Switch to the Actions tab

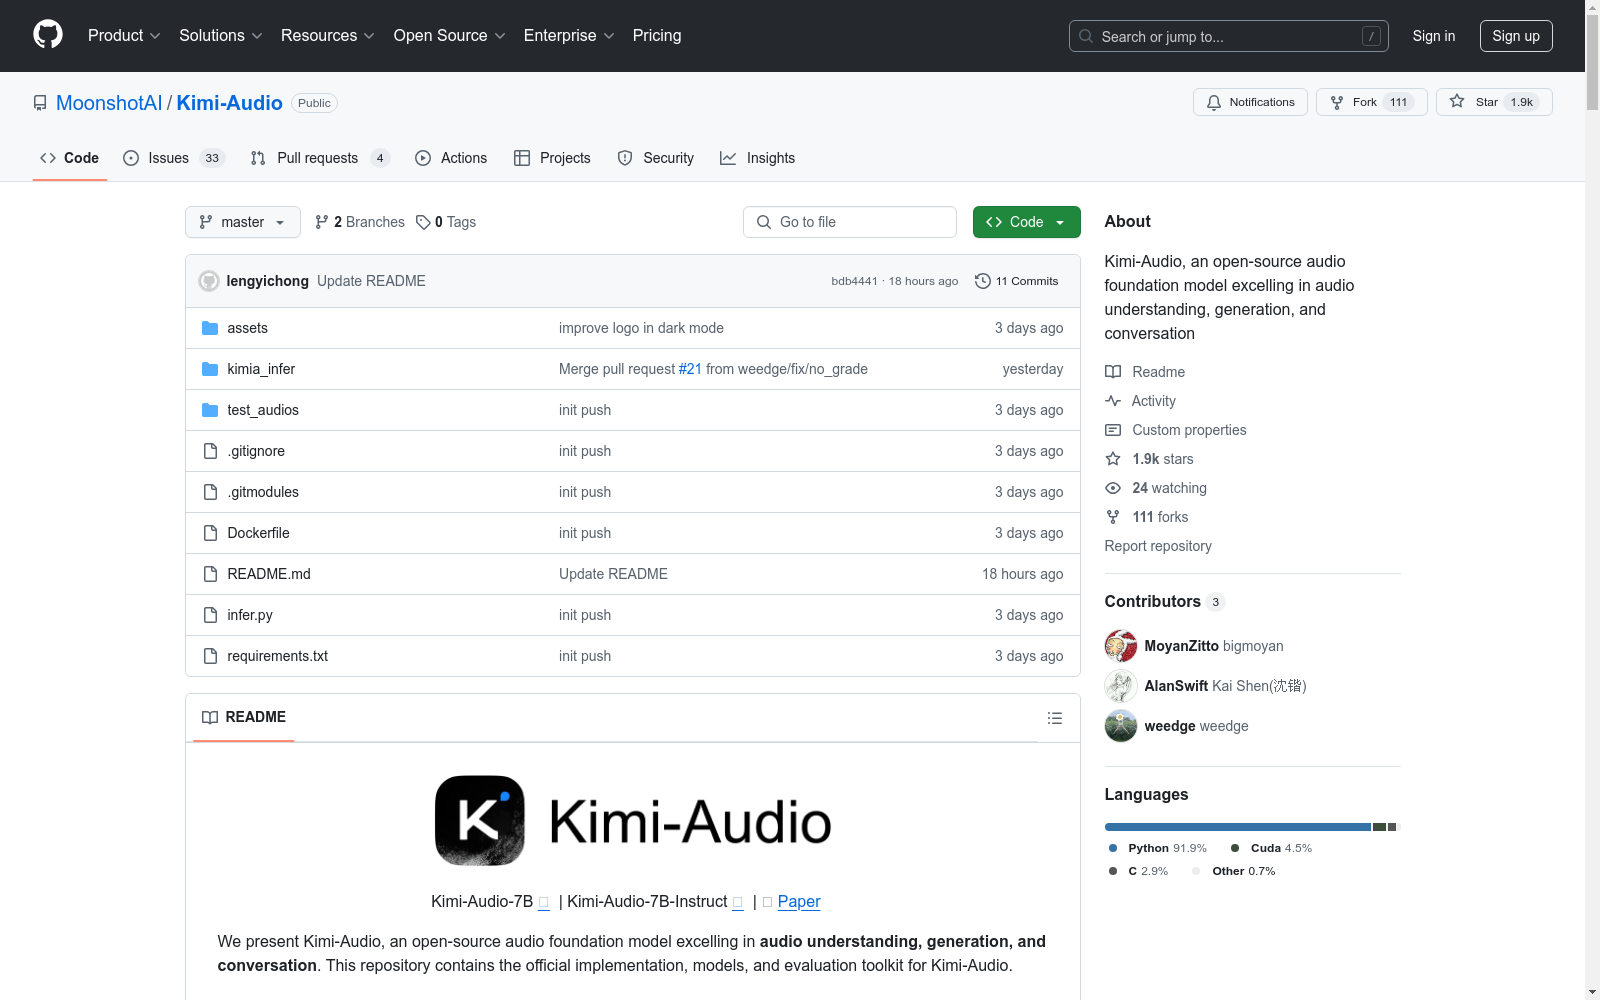coord(451,158)
